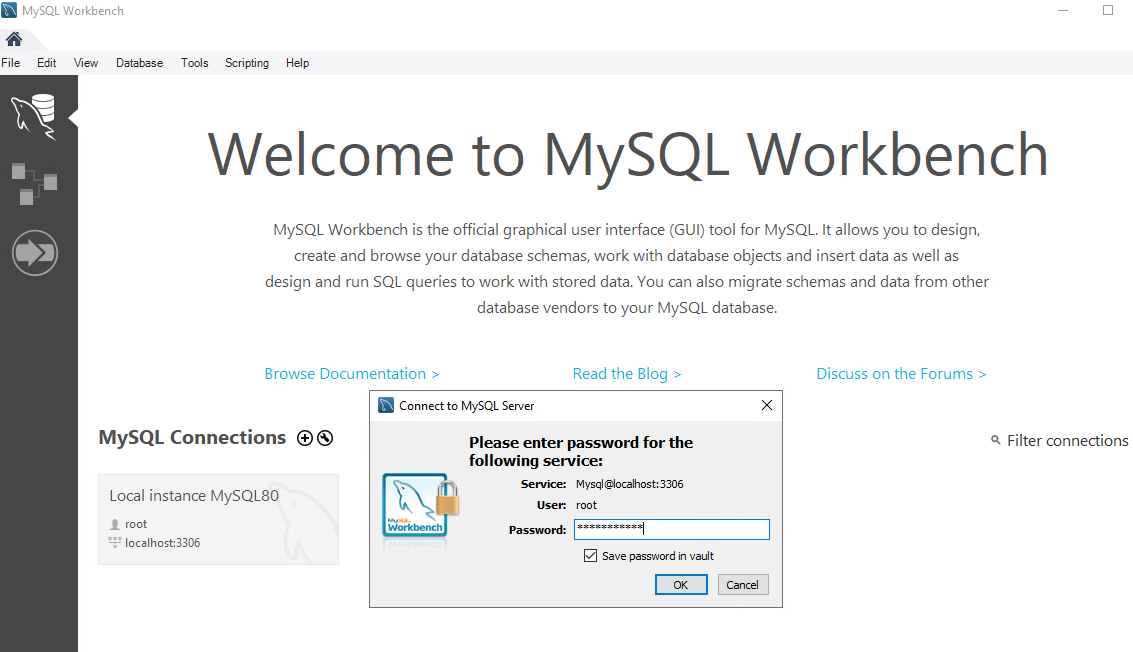Confirm password with OK button

(681, 585)
